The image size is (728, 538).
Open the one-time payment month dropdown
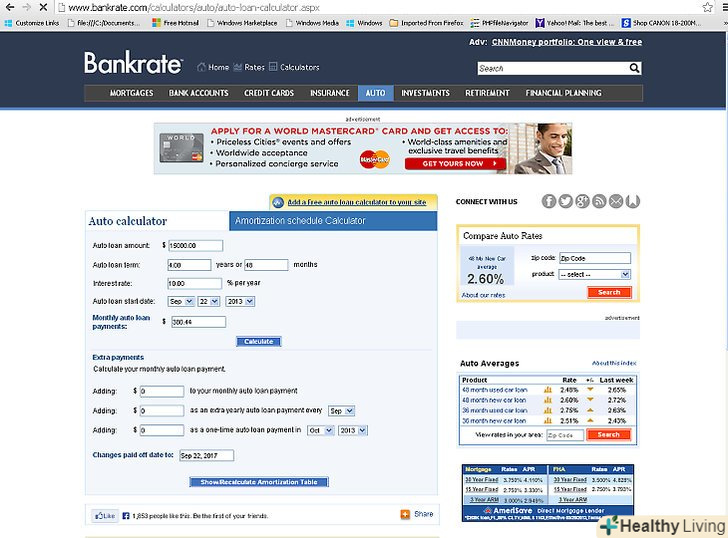(320, 430)
